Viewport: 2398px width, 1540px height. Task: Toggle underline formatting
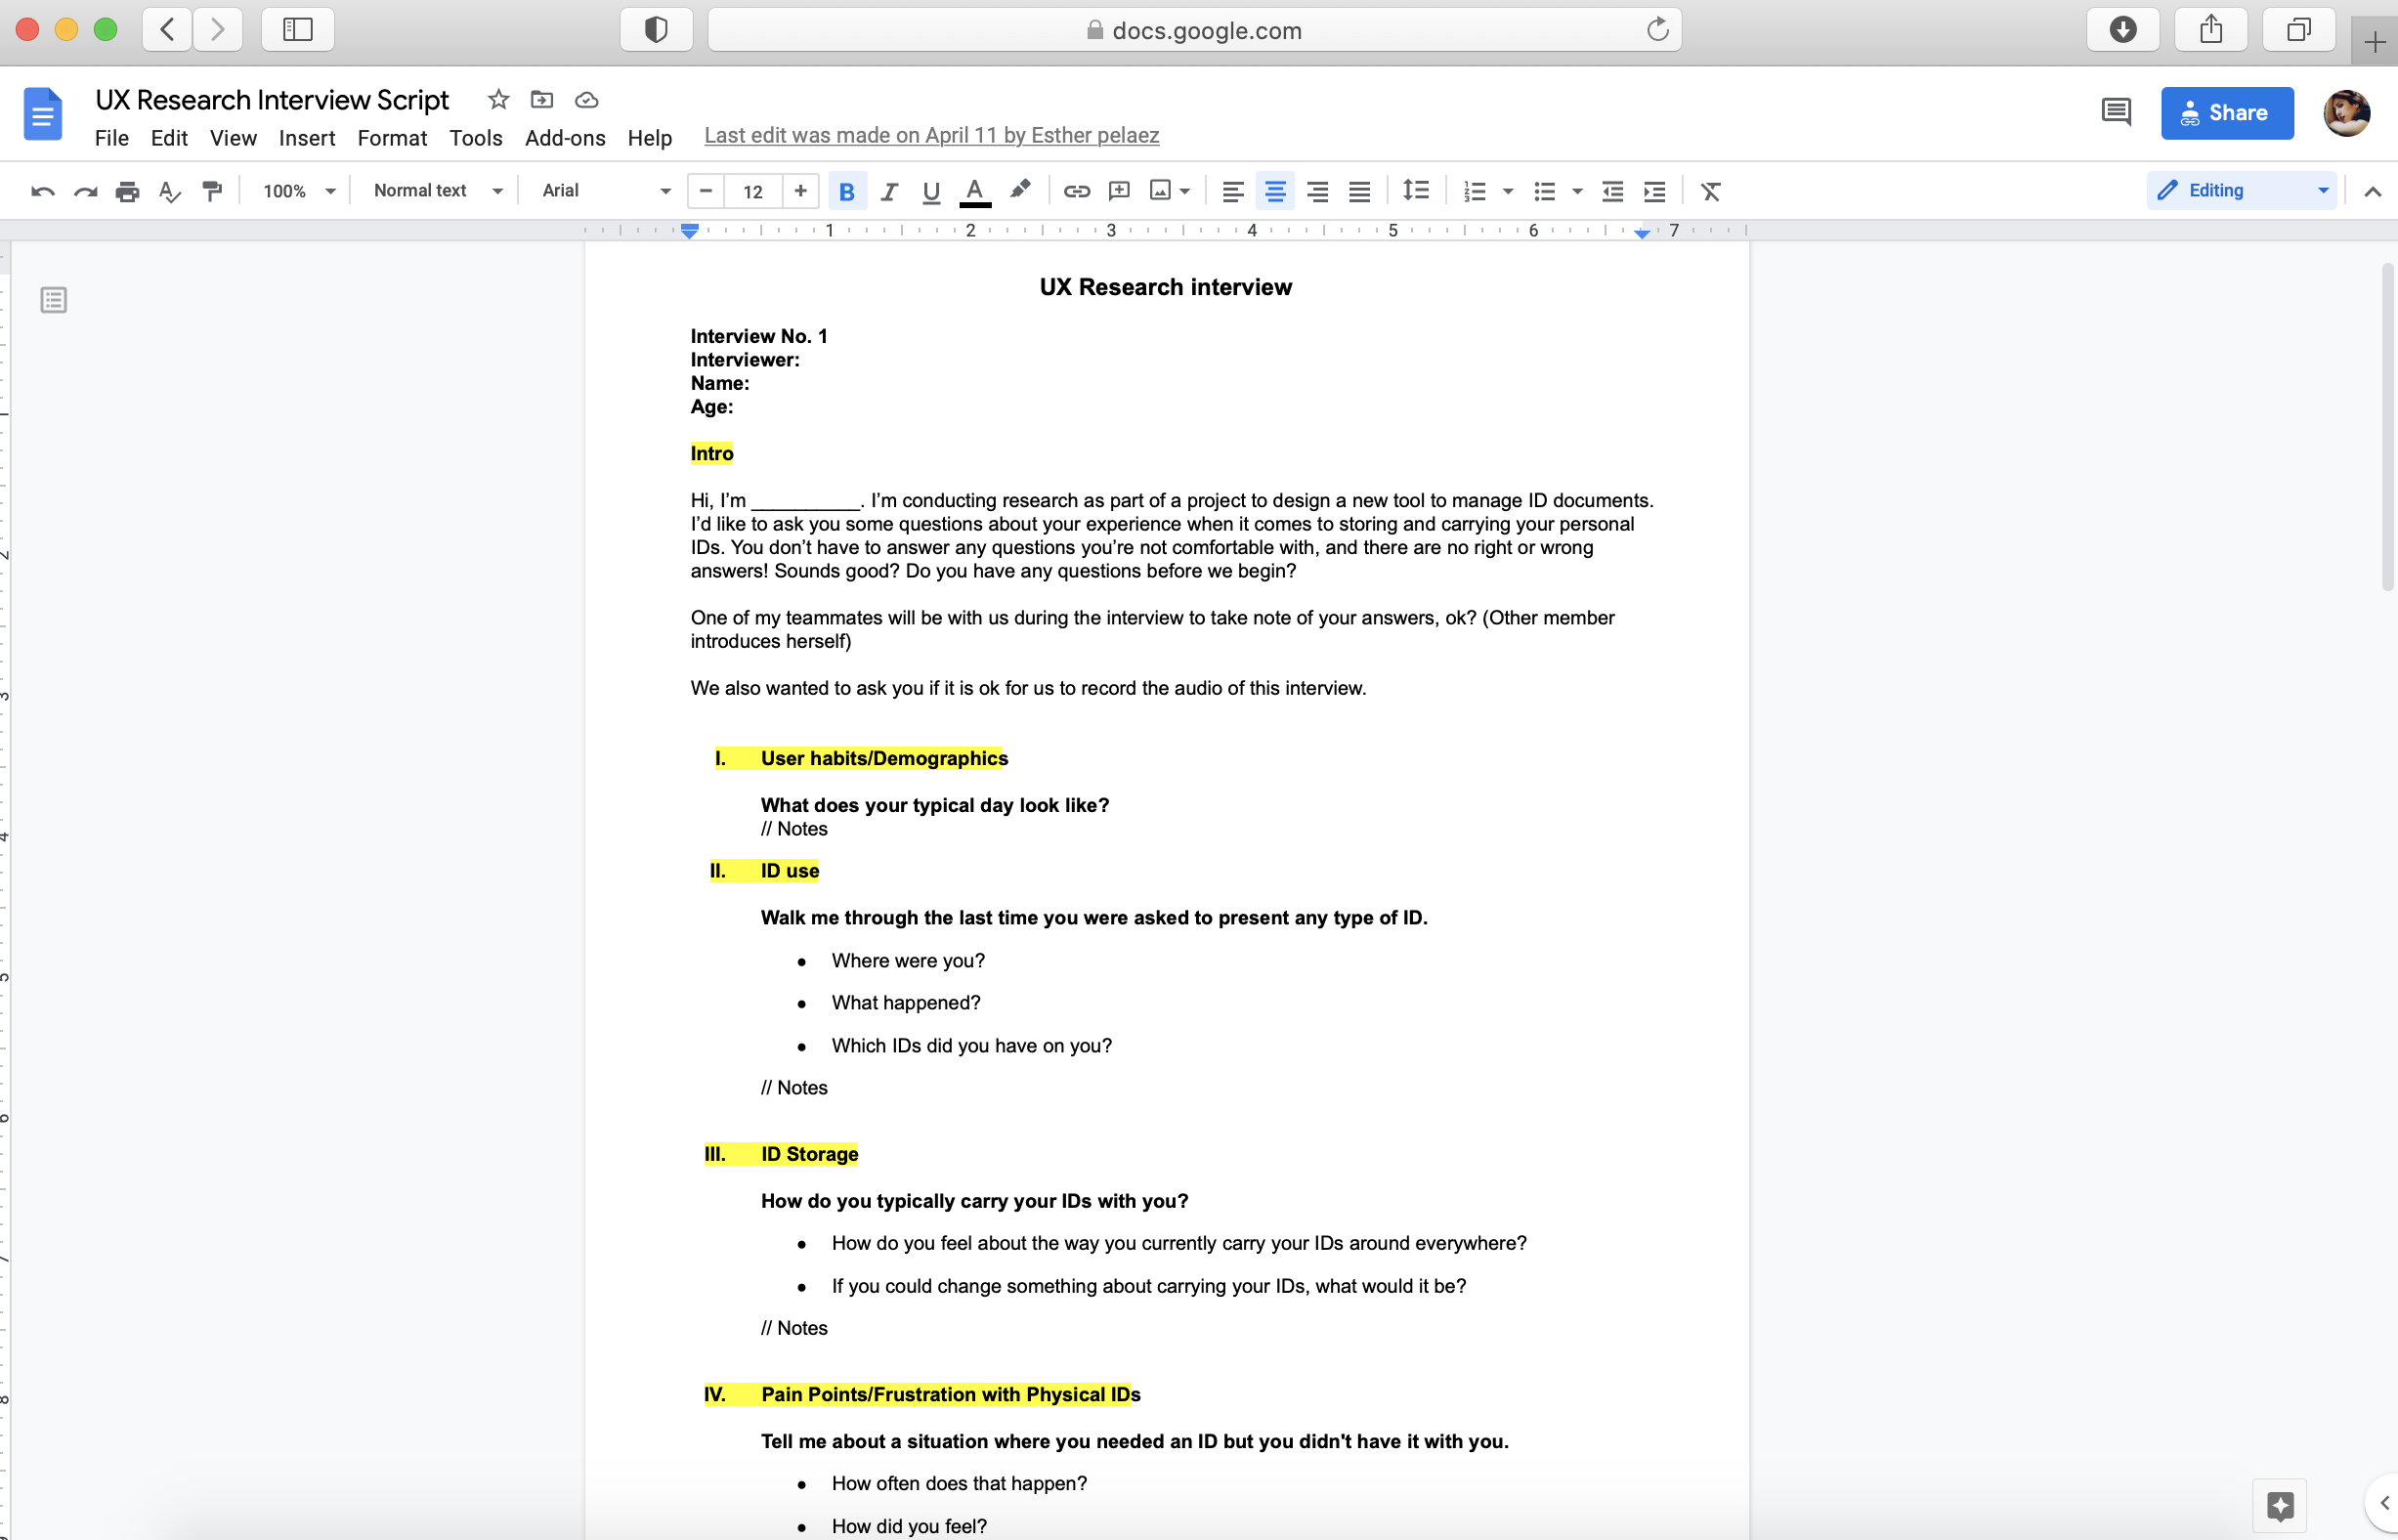tap(931, 191)
